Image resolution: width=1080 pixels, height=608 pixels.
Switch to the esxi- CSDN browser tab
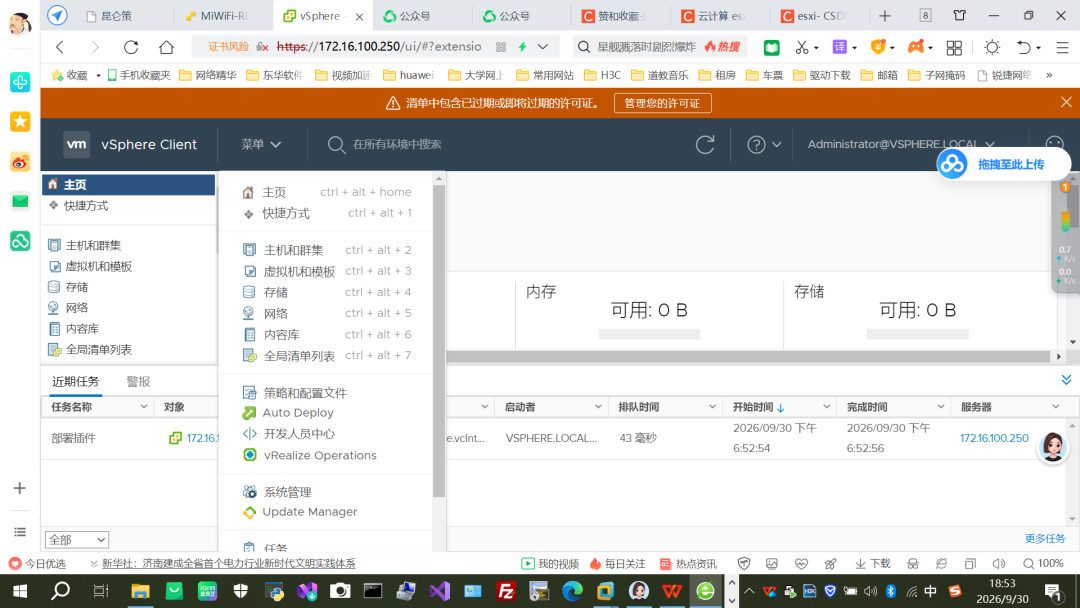click(818, 16)
